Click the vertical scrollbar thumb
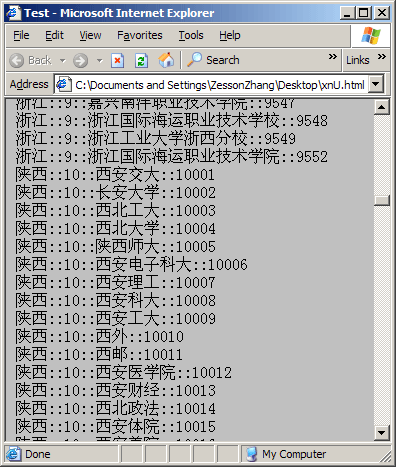 pos(382,200)
